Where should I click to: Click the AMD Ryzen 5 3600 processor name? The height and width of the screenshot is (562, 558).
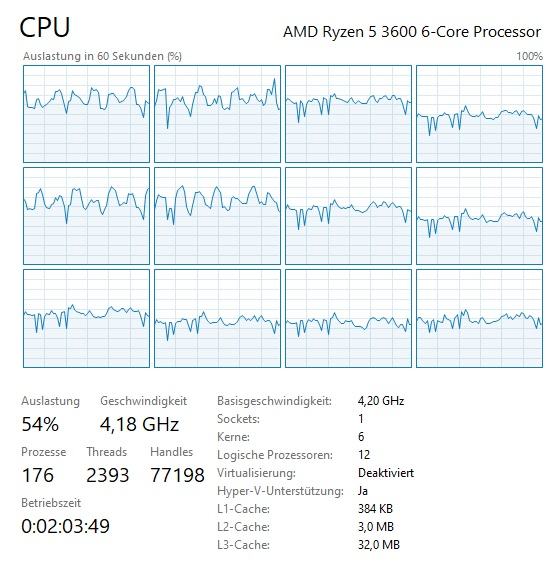tap(412, 32)
